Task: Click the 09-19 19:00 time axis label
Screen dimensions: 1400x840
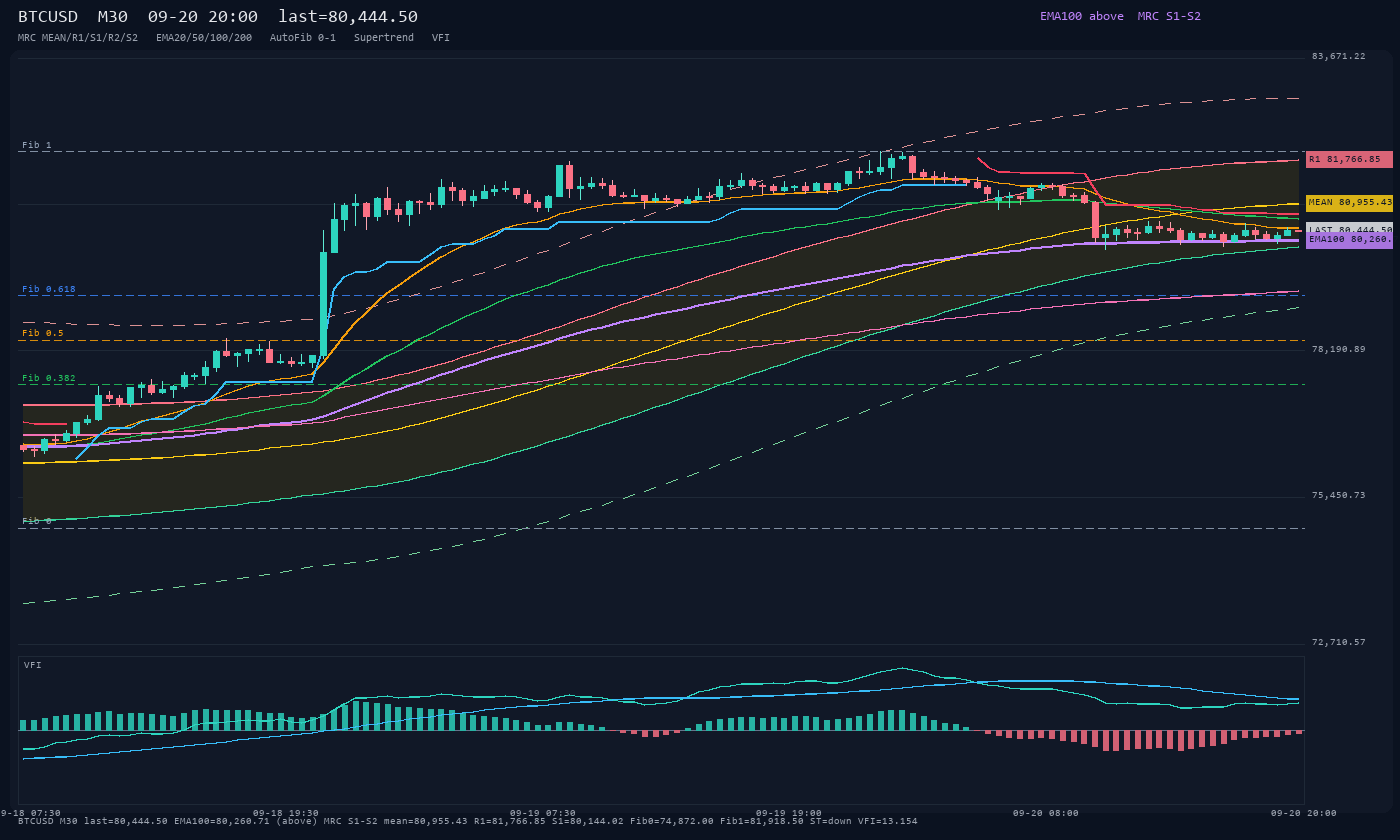Action: pyautogui.click(x=789, y=813)
